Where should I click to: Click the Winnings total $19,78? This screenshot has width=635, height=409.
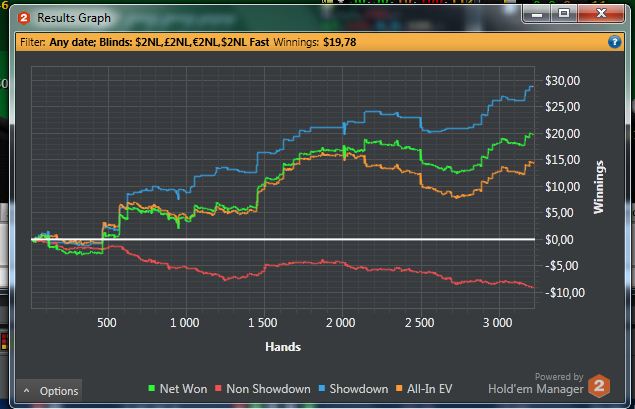pos(340,42)
